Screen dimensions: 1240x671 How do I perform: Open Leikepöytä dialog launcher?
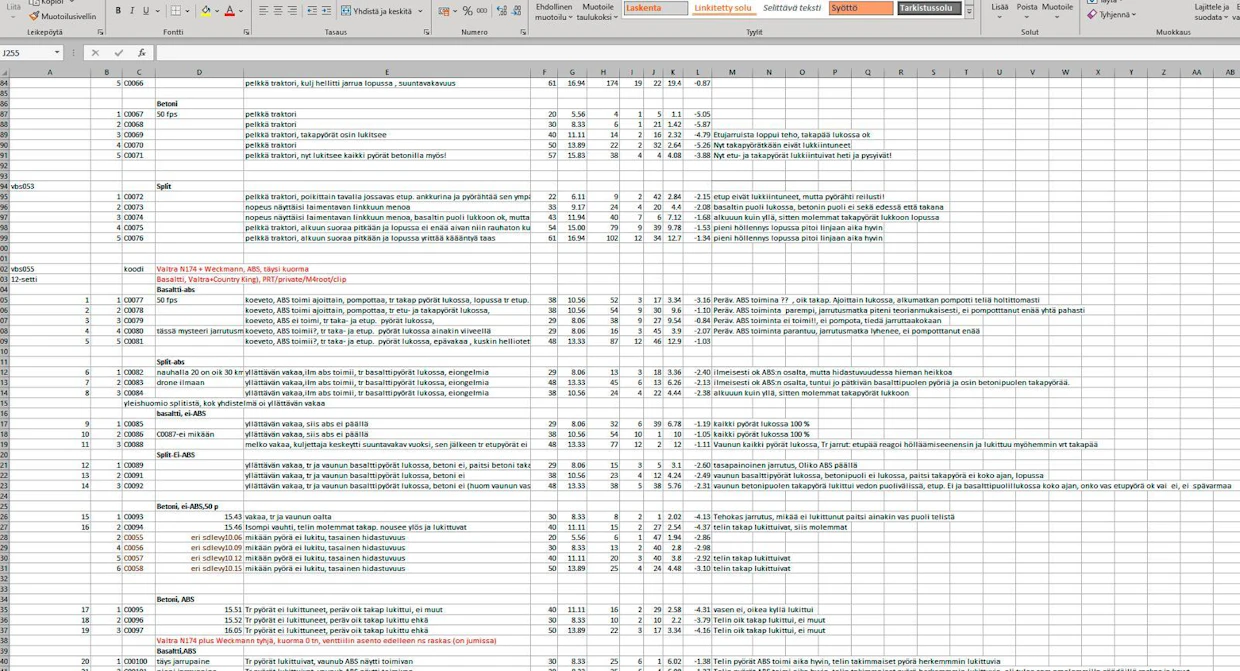click(101, 33)
